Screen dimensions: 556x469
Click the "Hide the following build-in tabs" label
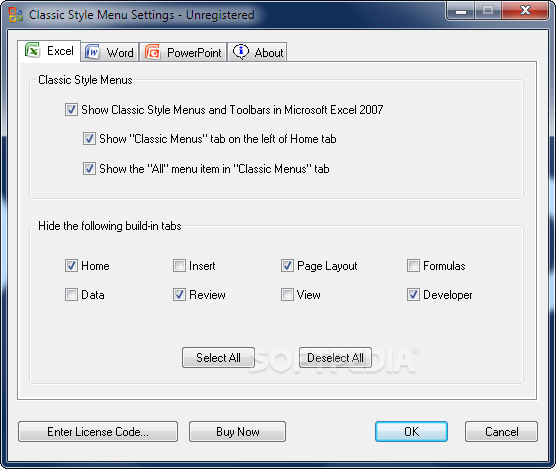pyautogui.click(x=110, y=226)
